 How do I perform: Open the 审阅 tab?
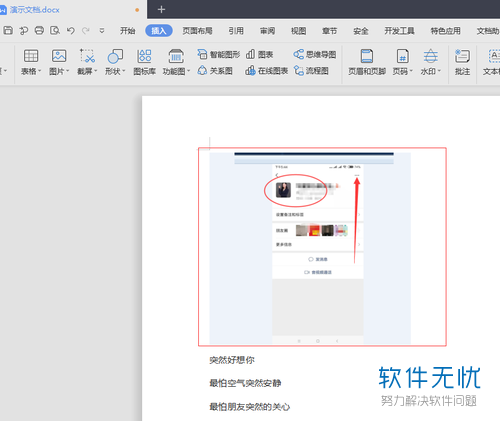(x=267, y=31)
